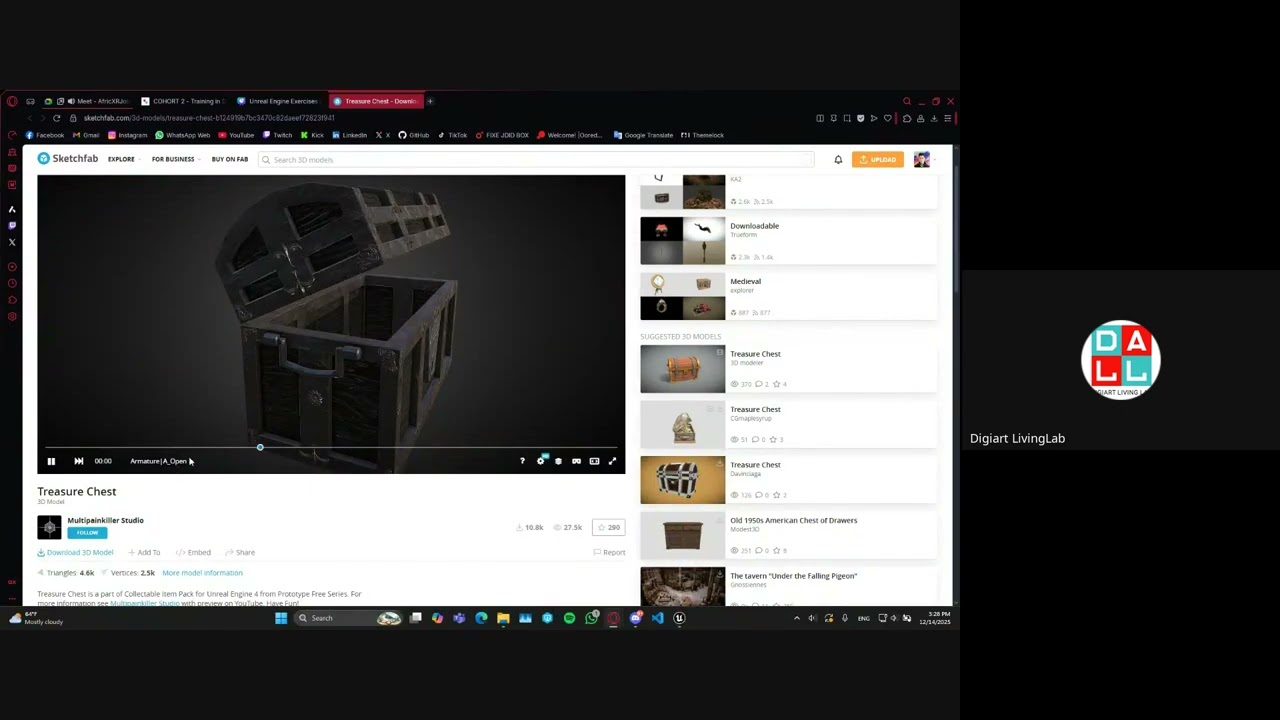Viewport: 1280px width, 720px height.
Task: Open the LinkedIn bookmark
Action: 350,135
